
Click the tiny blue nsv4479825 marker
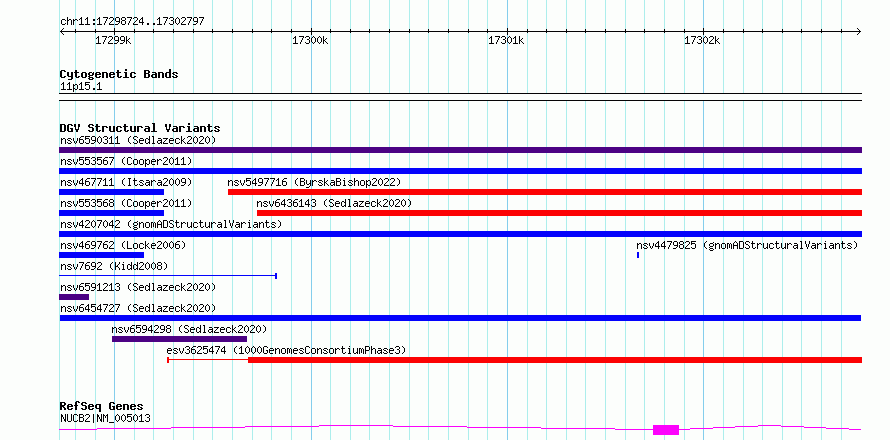[x=638, y=255]
